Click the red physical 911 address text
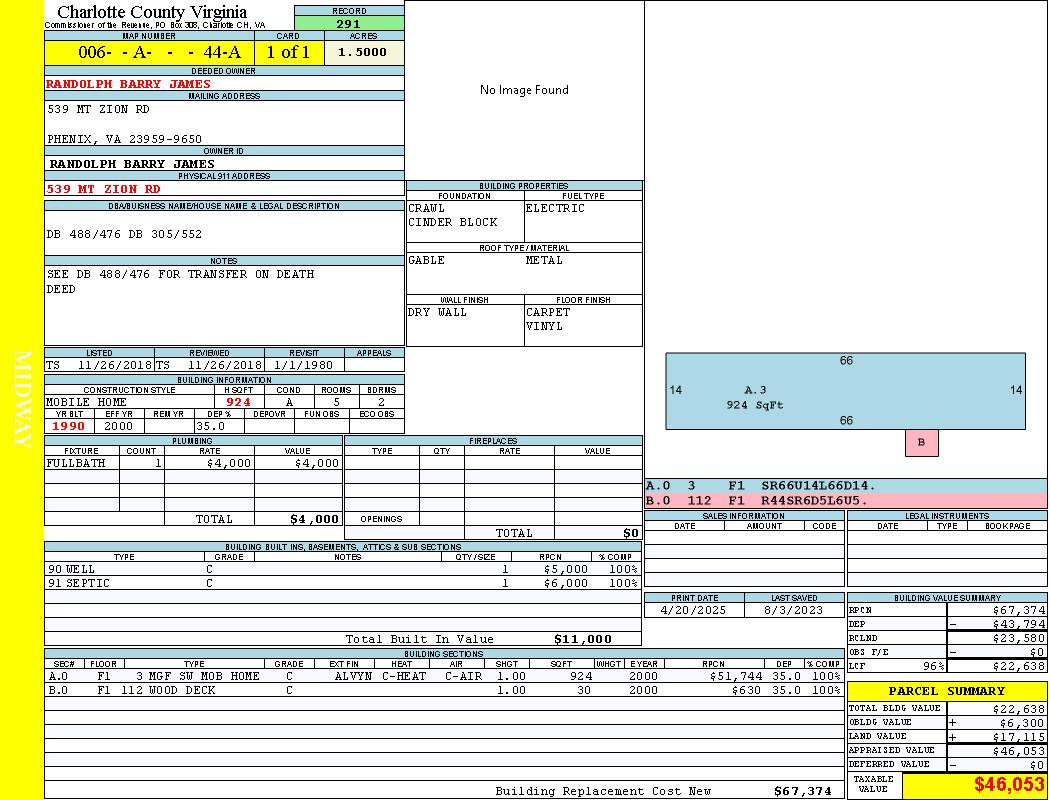This screenshot has height=800, width=1050. 103,188
